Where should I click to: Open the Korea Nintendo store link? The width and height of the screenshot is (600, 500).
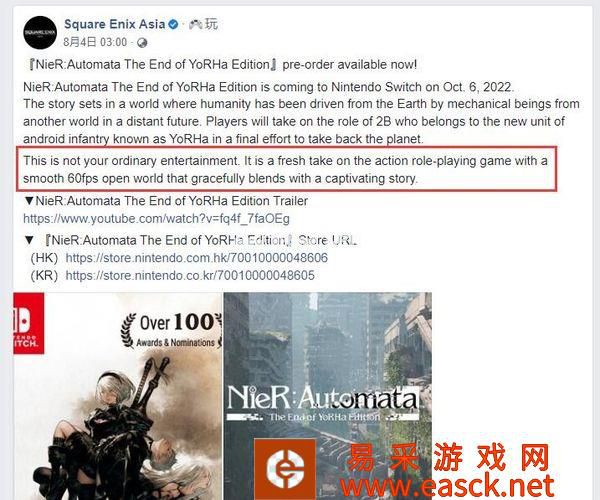click(x=190, y=275)
